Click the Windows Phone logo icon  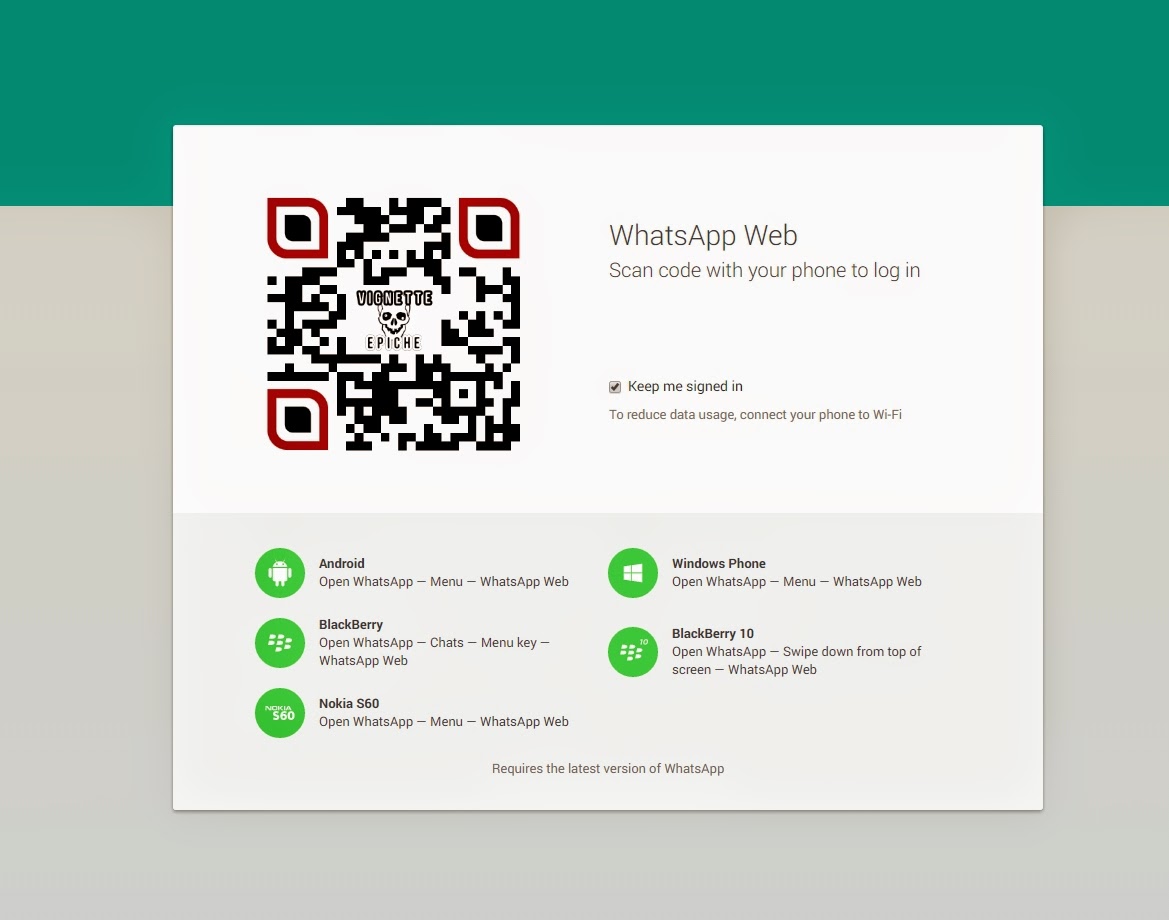[x=633, y=573]
